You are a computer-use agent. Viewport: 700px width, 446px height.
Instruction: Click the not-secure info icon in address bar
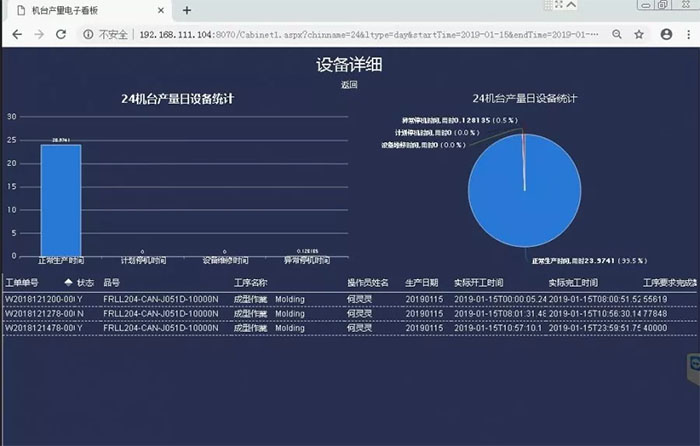[88, 34]
